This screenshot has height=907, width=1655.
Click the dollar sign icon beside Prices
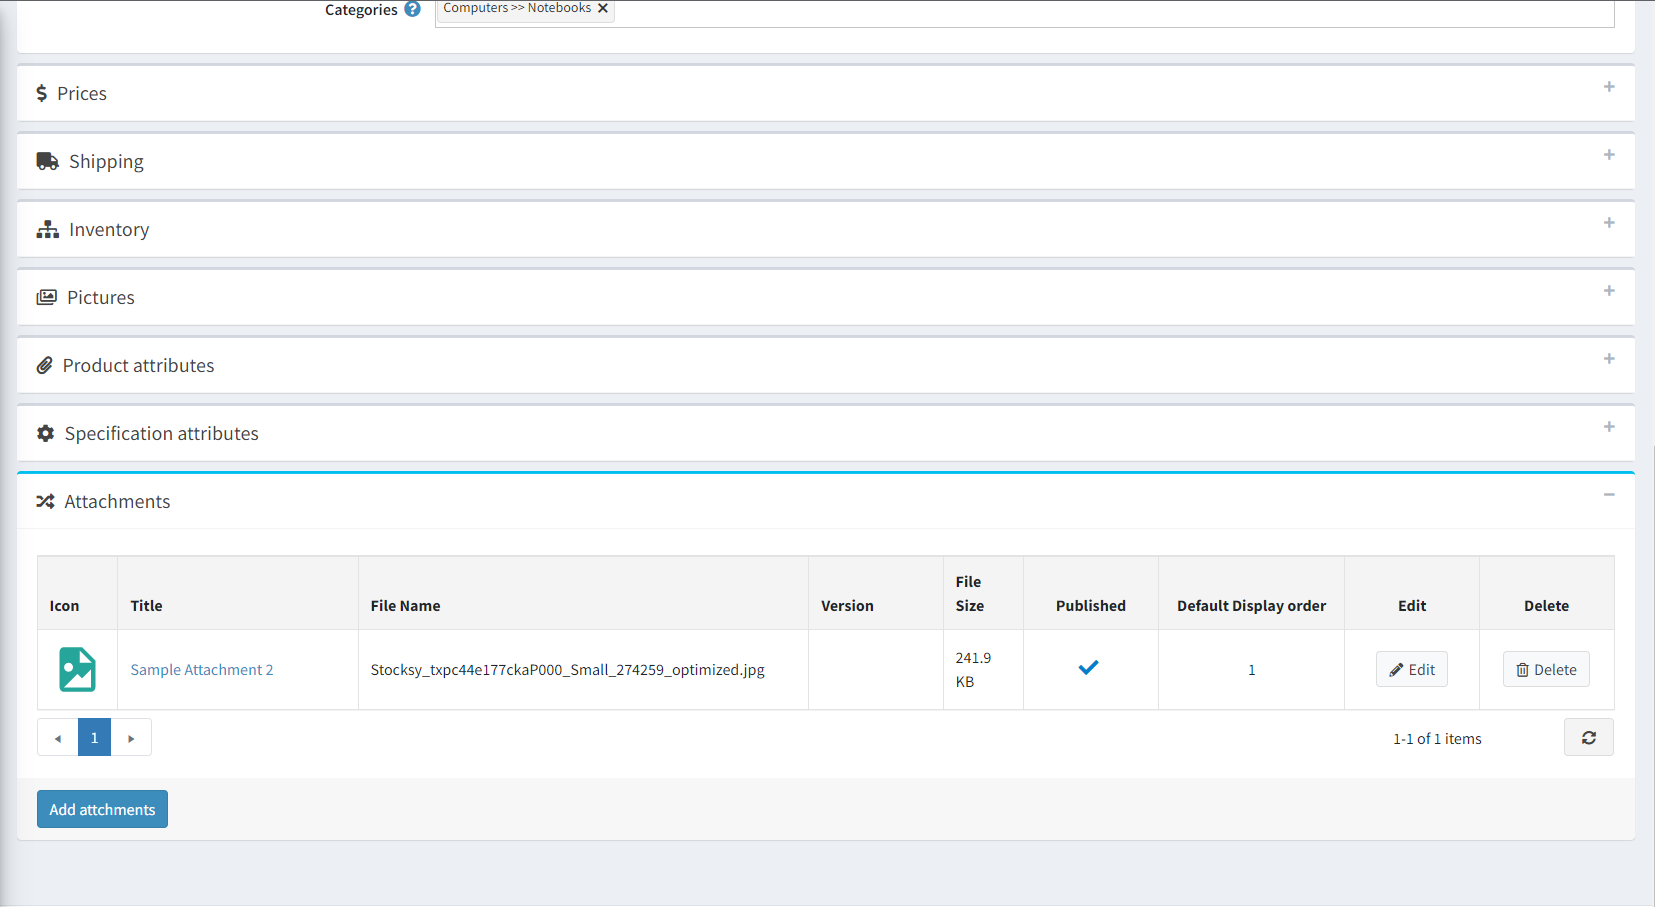[41, 93]
